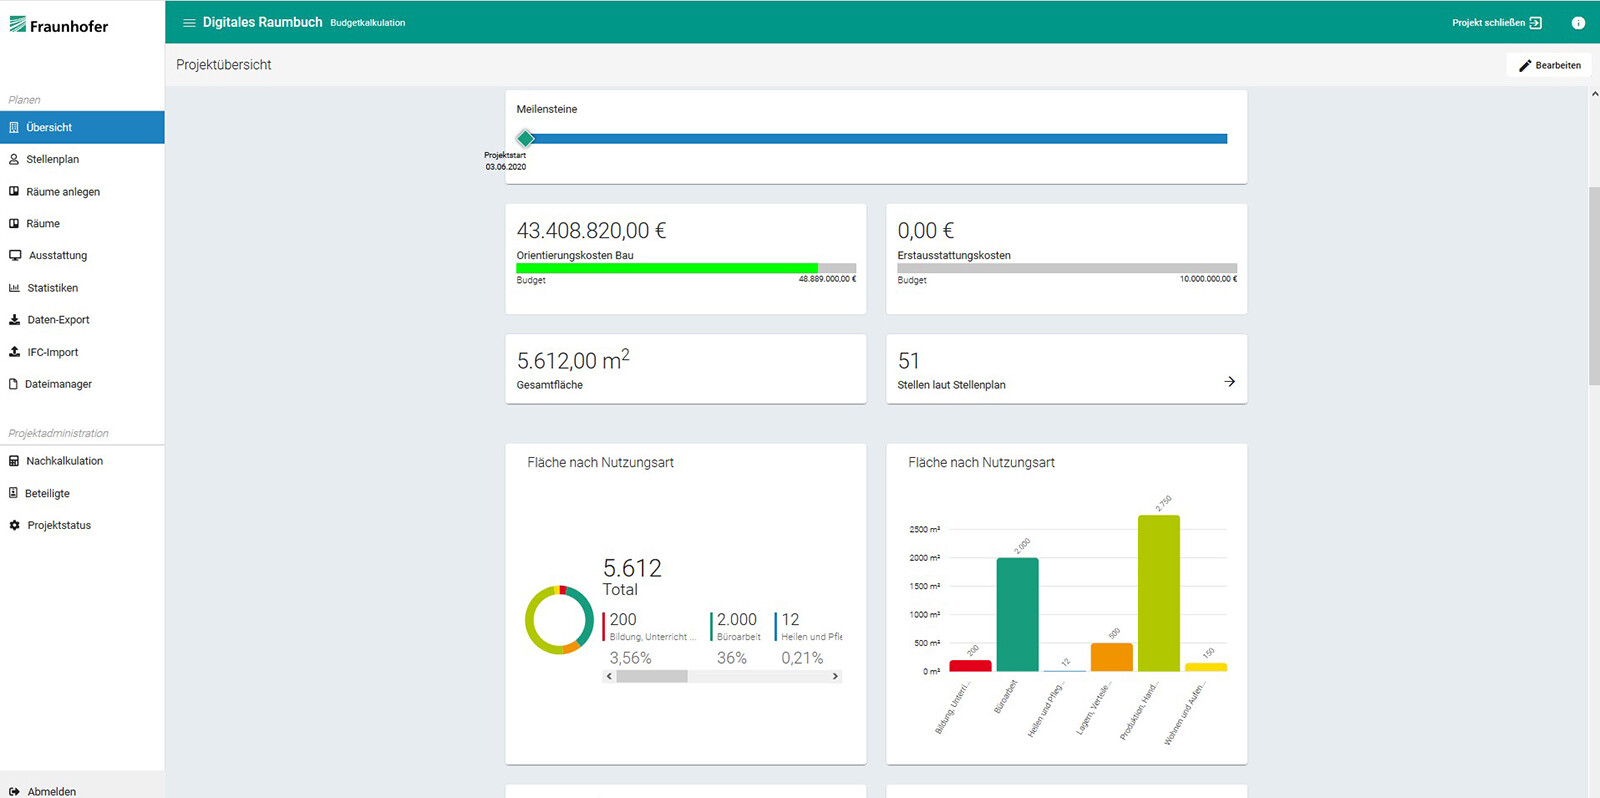
Task: Open Stellen laut Stellenplan arrow
Action: pos(1229,382)
